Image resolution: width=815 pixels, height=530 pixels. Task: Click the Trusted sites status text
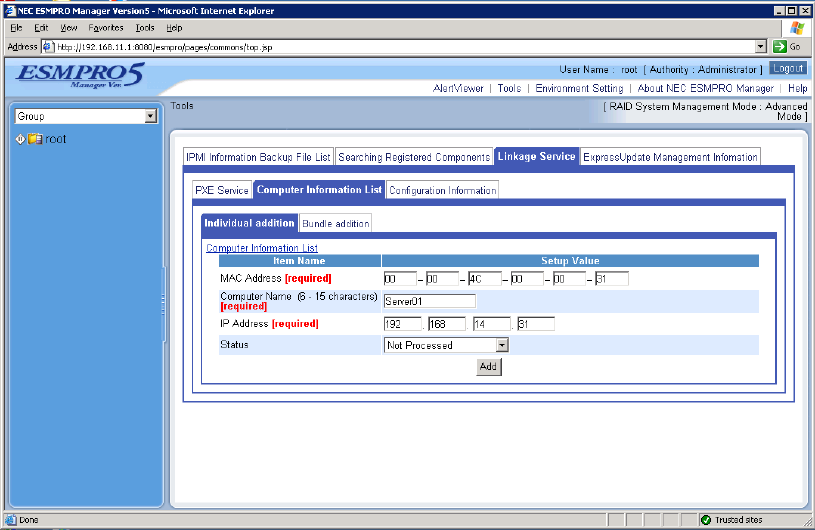pos(739,520)
